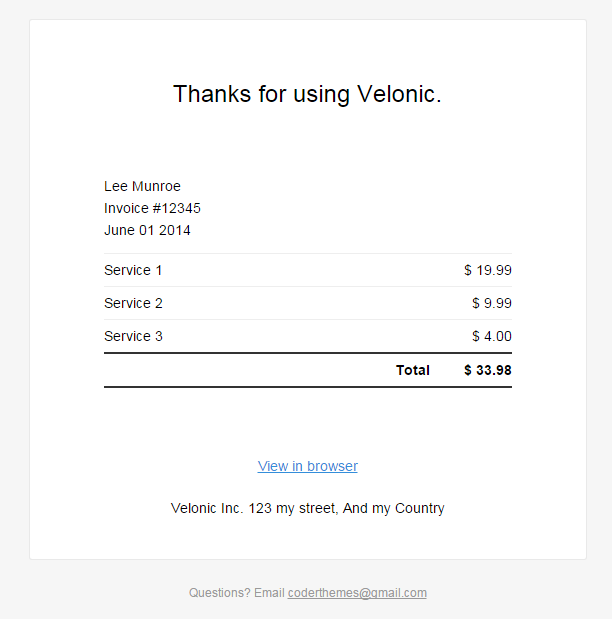Viewport: 612px width, 619px height.
Task: Select the Service 2 label
Action: tap(133, 303)
